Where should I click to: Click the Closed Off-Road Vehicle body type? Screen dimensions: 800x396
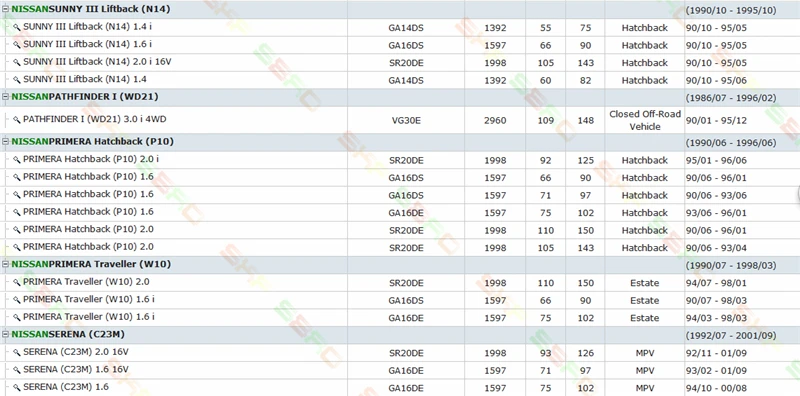[x=645, y=120]
